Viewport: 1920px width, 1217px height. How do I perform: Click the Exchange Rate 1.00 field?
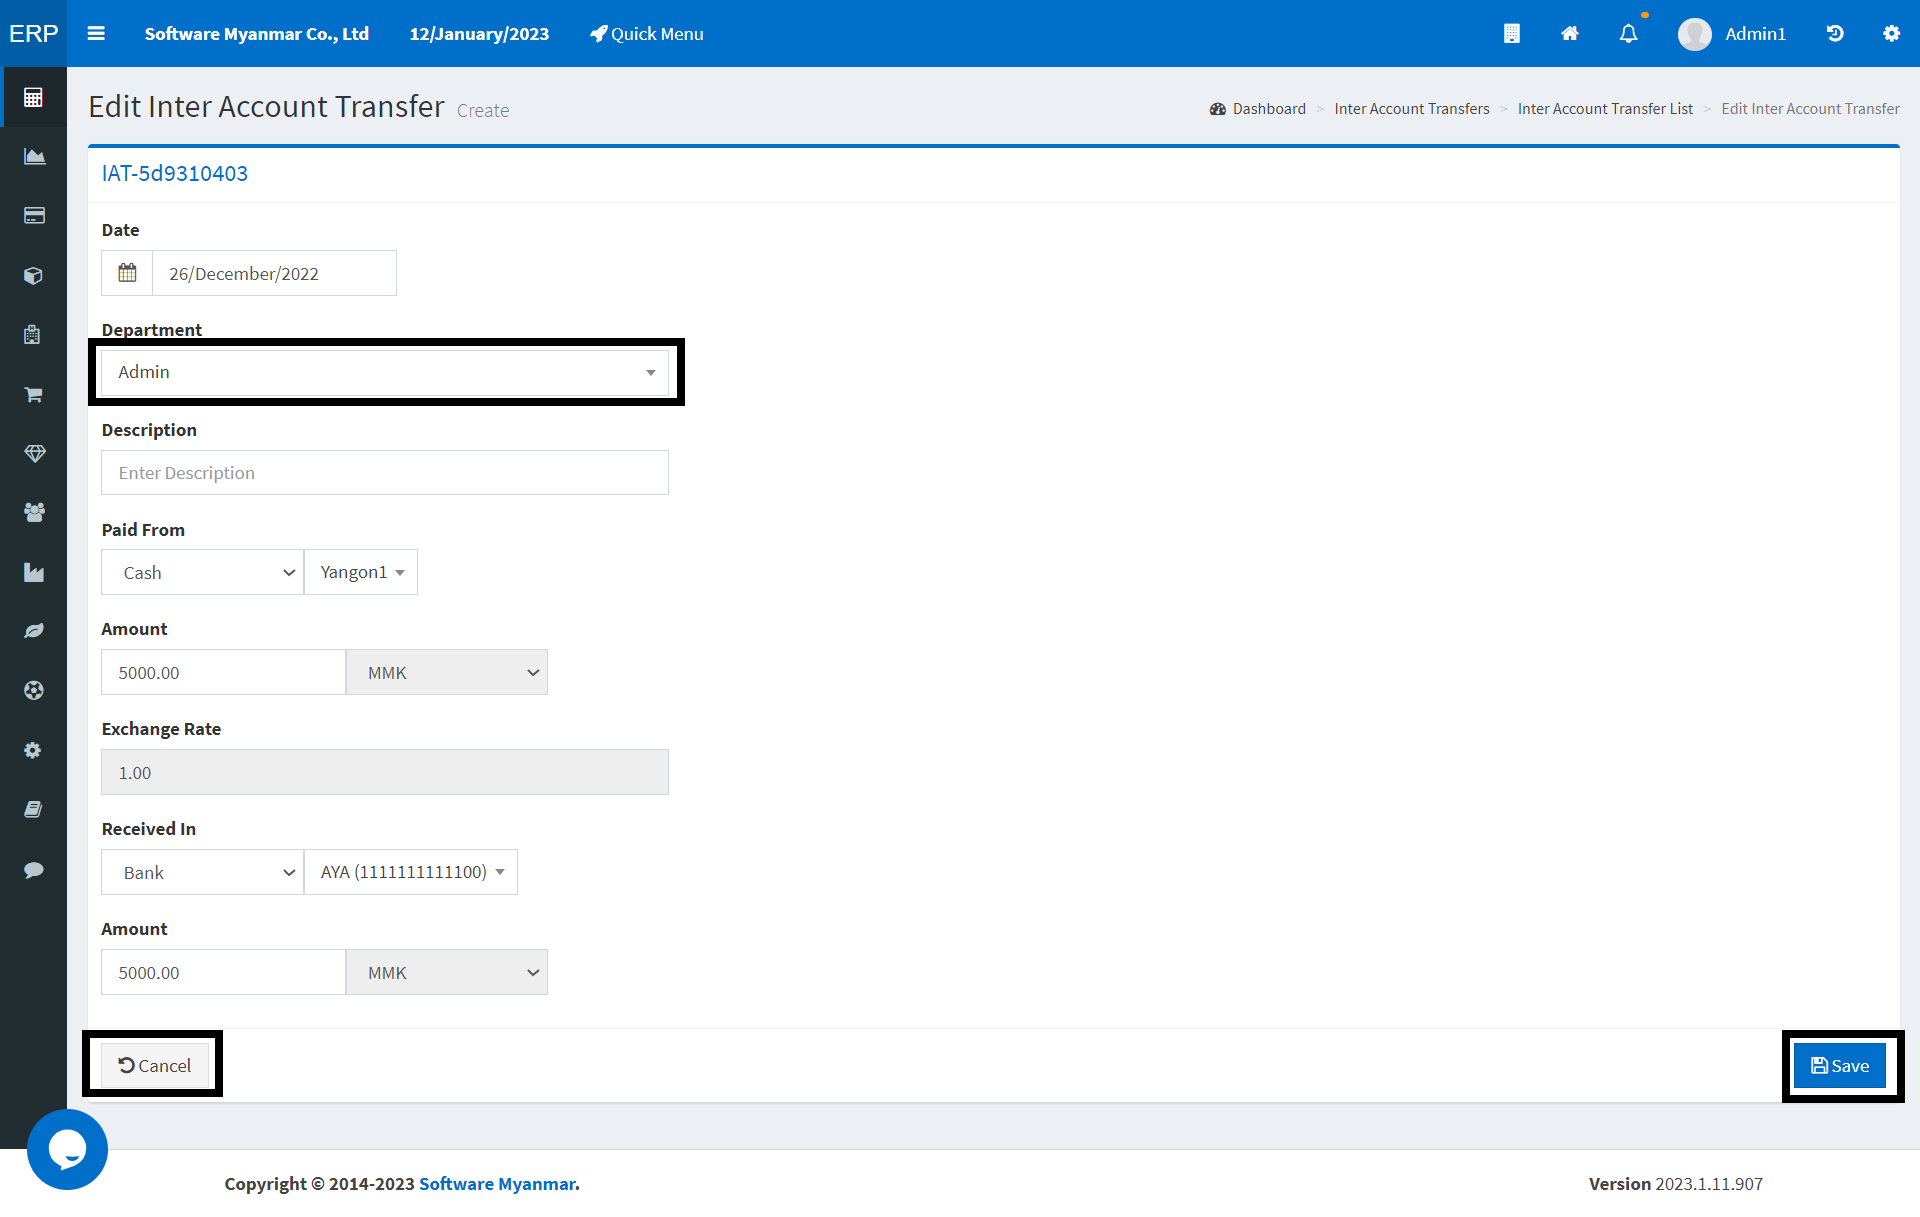pyautogui.click(x=385, y=772)
